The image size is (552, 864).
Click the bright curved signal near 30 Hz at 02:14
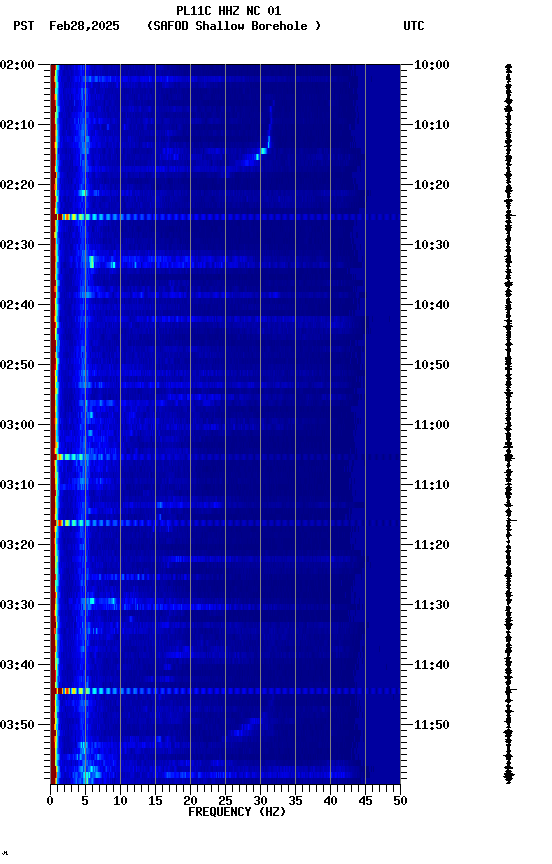tap(263, 151)
